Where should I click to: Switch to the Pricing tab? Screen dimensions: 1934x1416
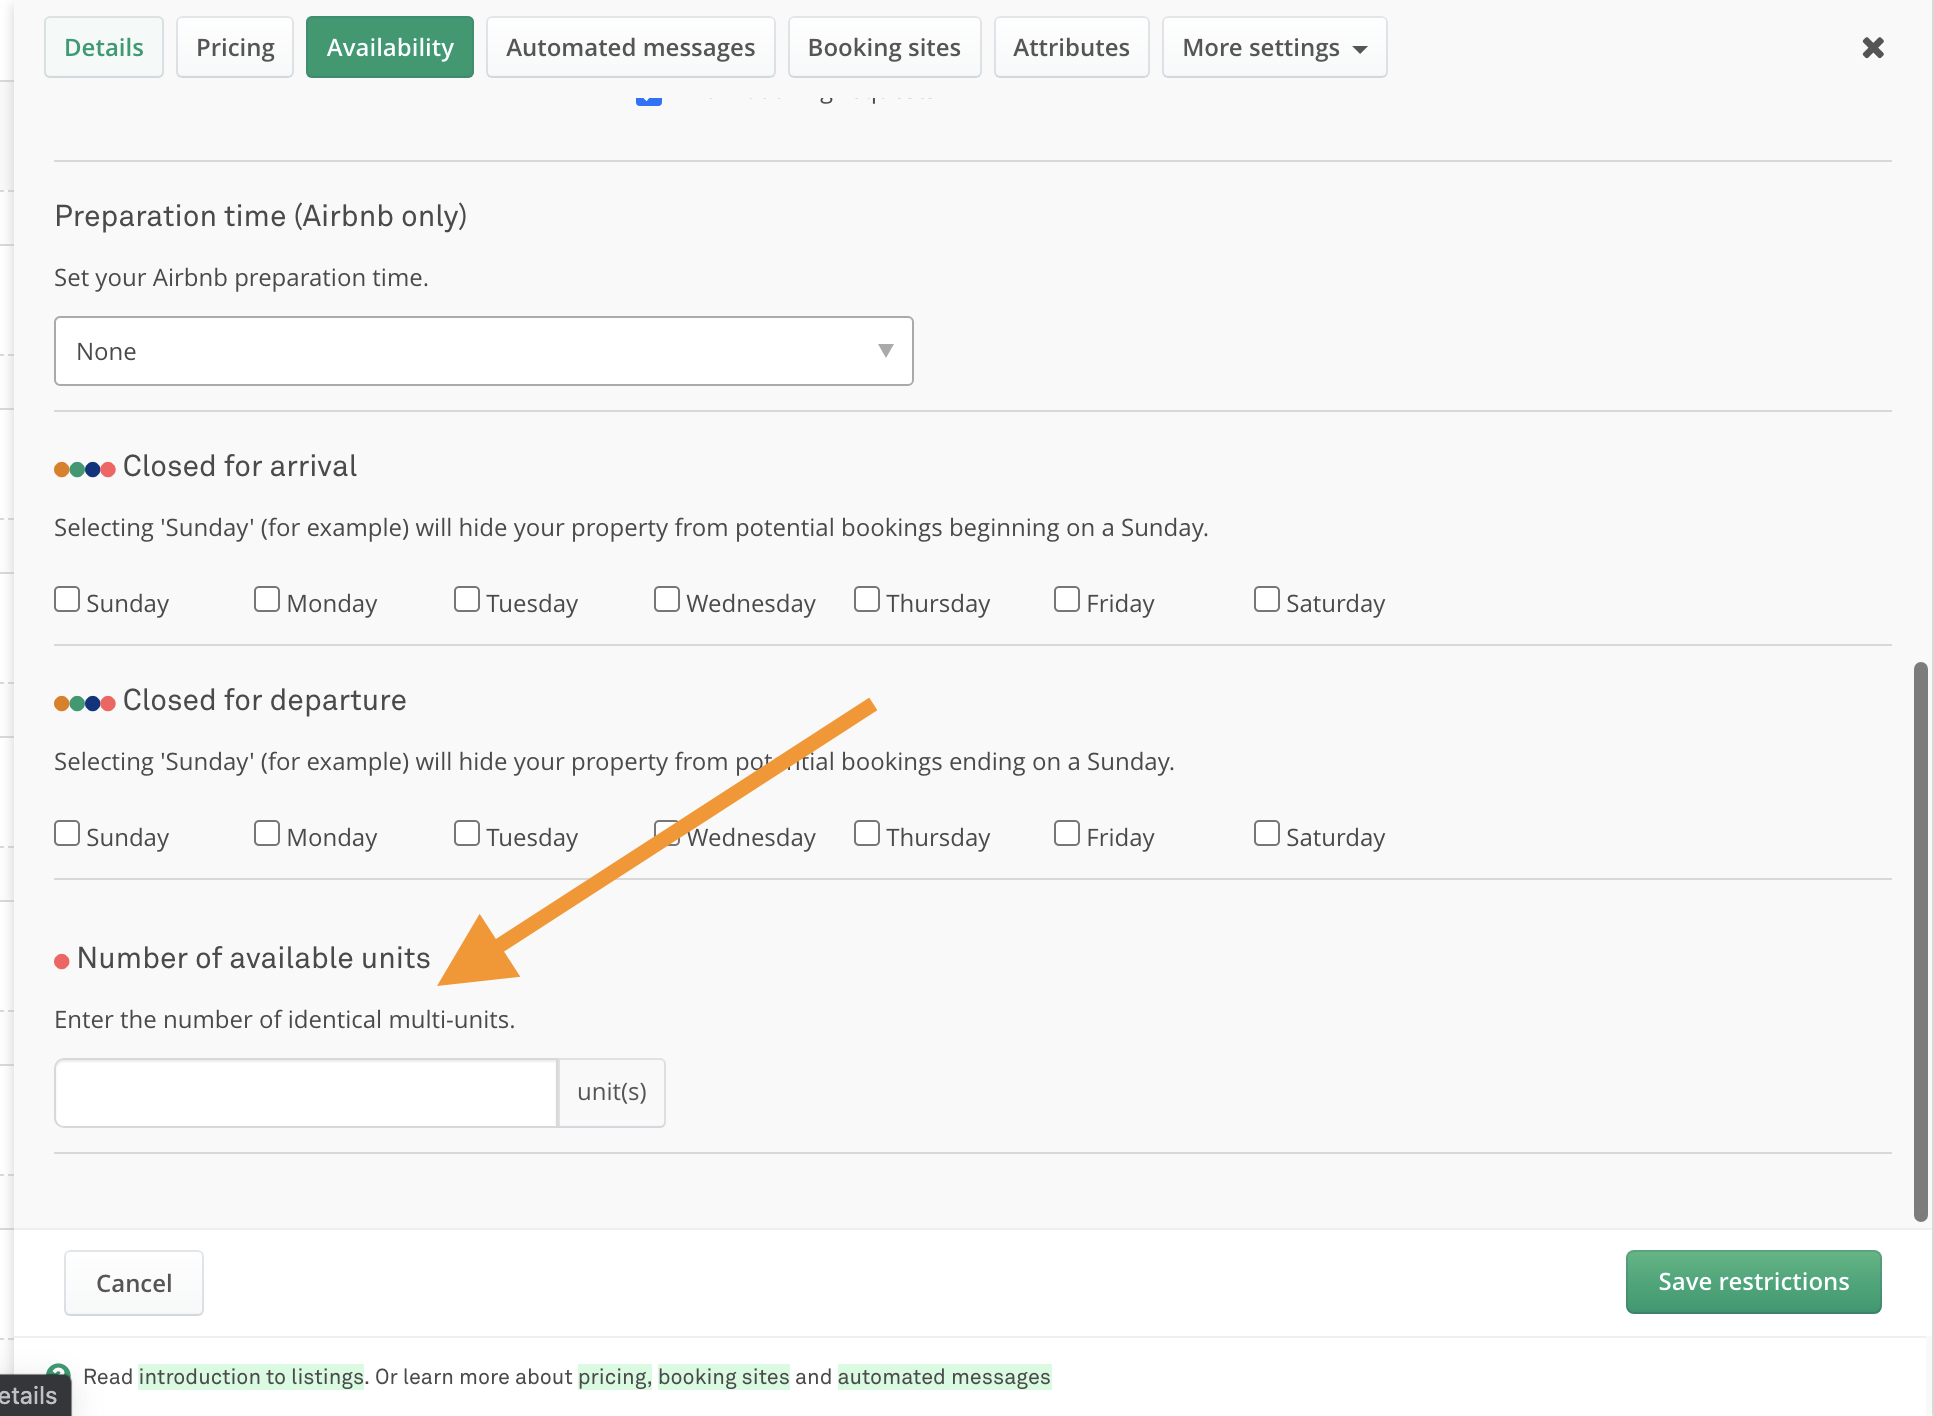(235, 47)
